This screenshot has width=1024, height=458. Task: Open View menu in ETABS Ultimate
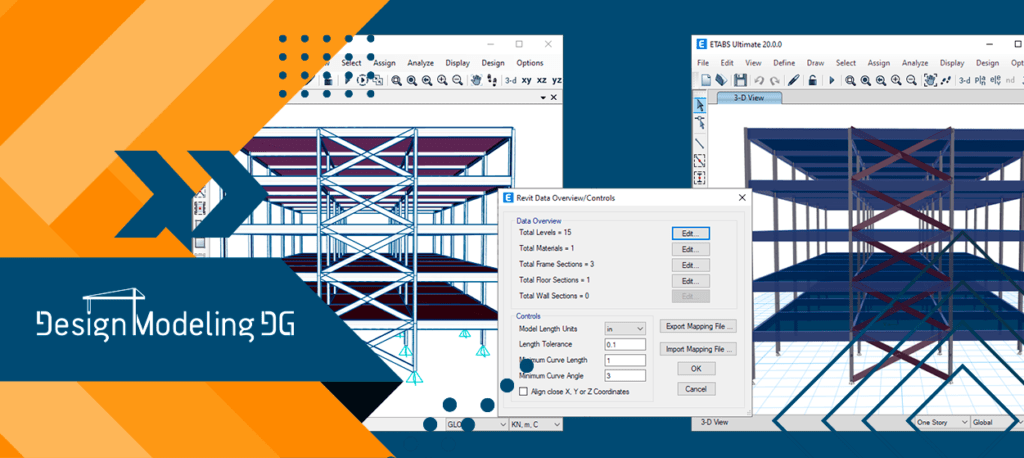point(753,63)
